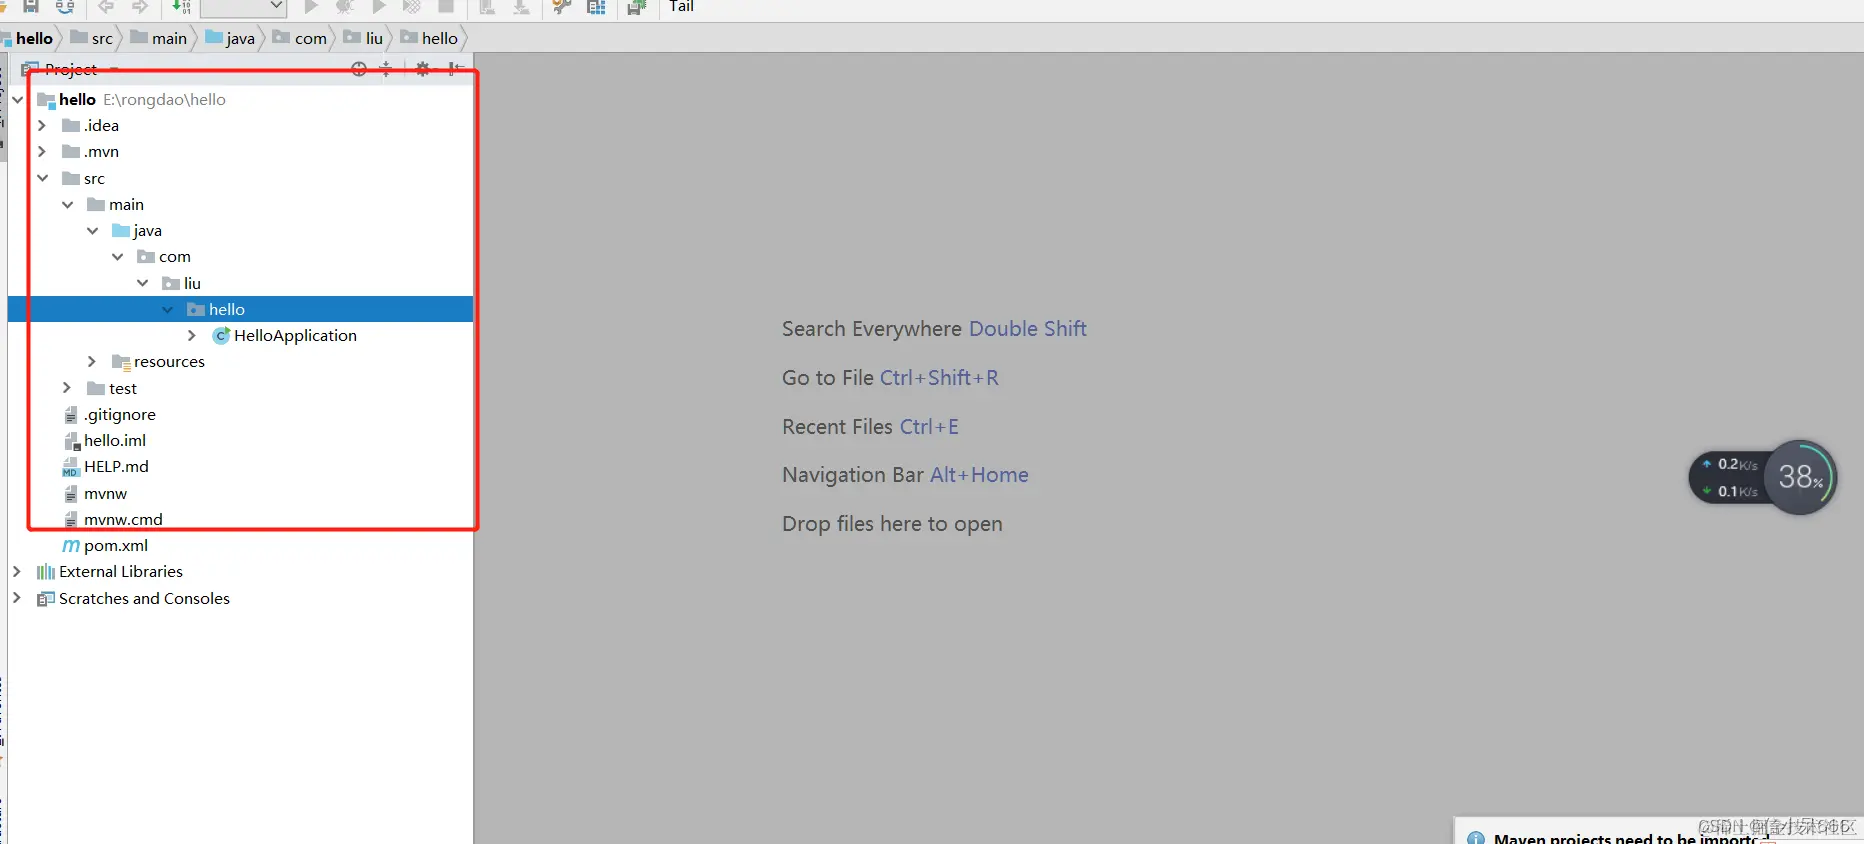Select pom.xml in the project tree
This screenshot has height=844, width=1864.
pyautogui.click(x=105, y=545)
